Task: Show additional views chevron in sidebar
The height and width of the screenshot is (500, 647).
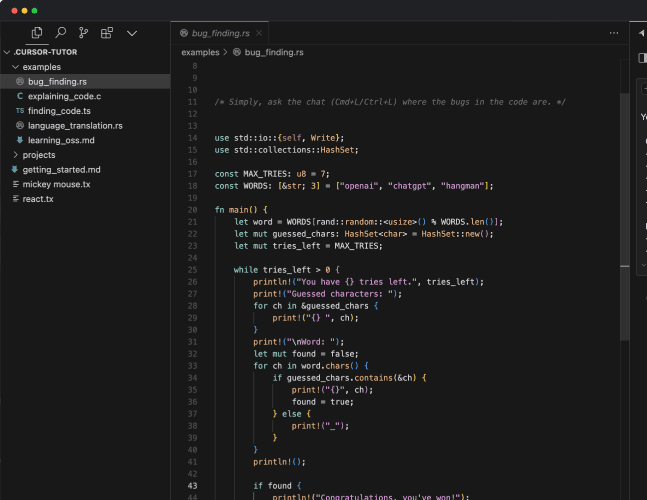Action: pyautogui.click(x=131, y=33)
